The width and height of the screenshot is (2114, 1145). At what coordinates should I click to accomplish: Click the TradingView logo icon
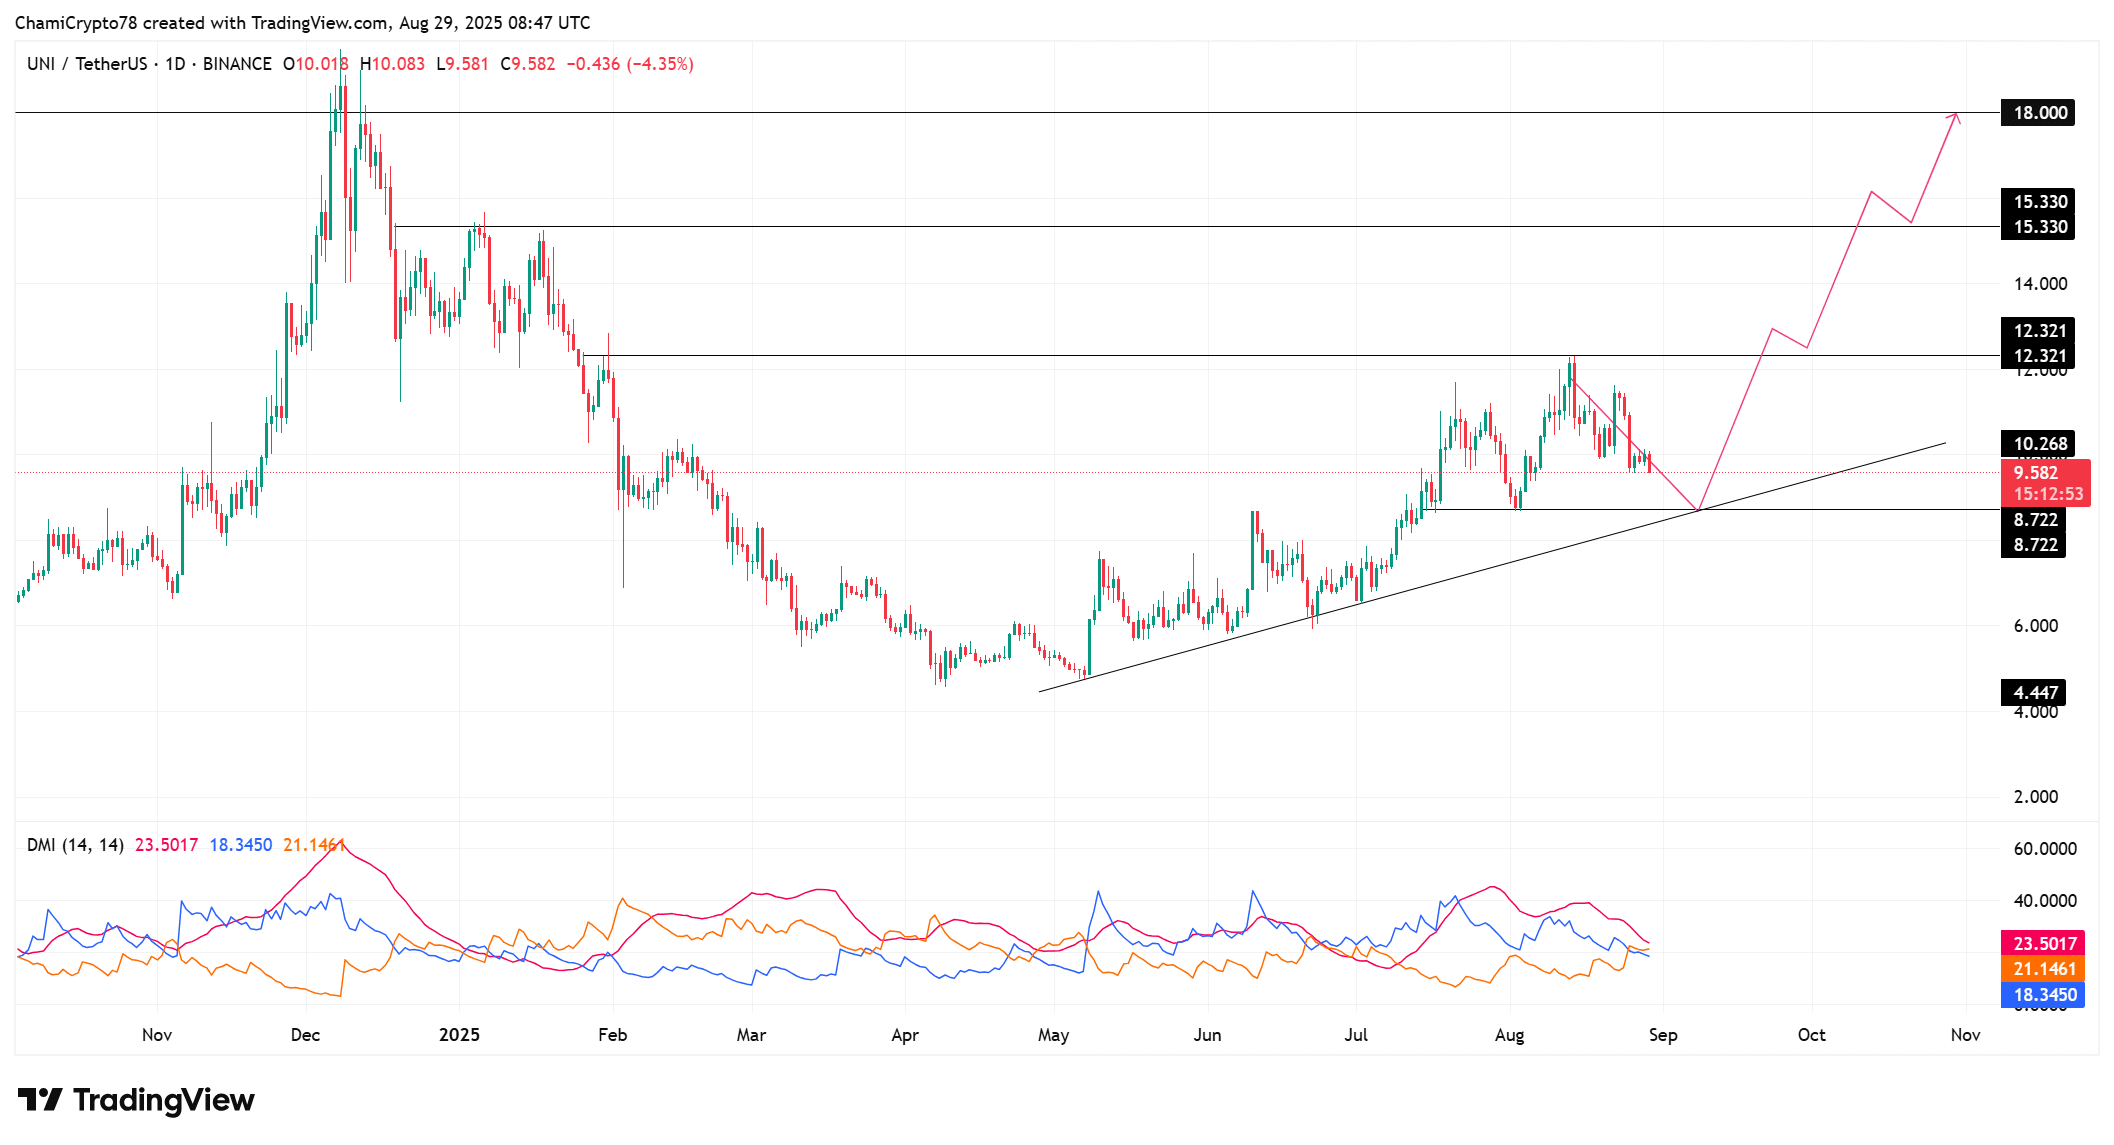(x=40, y=1100)
